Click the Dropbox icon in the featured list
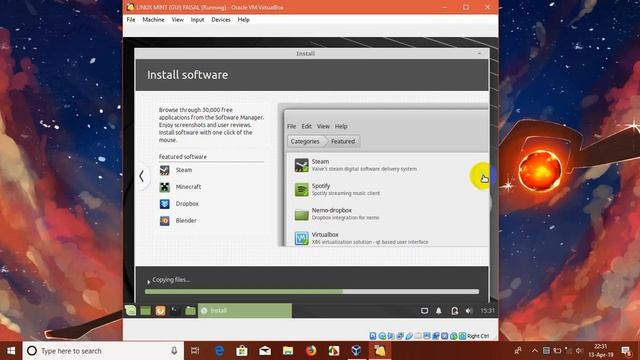 pos(164,204)
